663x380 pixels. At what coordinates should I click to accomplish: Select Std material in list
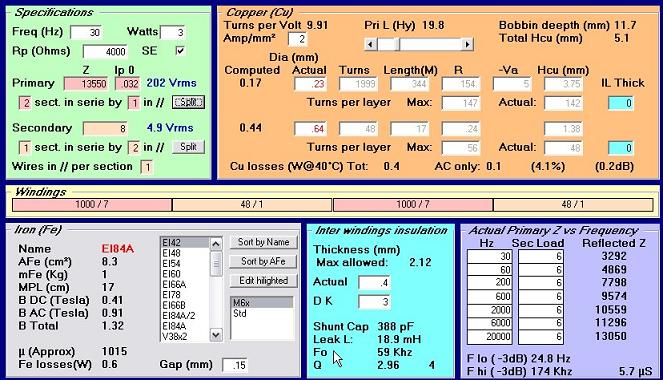262,313
